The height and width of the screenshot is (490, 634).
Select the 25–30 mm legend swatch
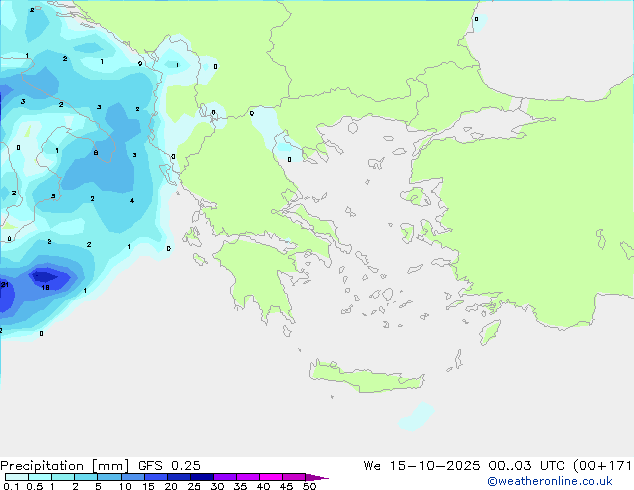201,477
